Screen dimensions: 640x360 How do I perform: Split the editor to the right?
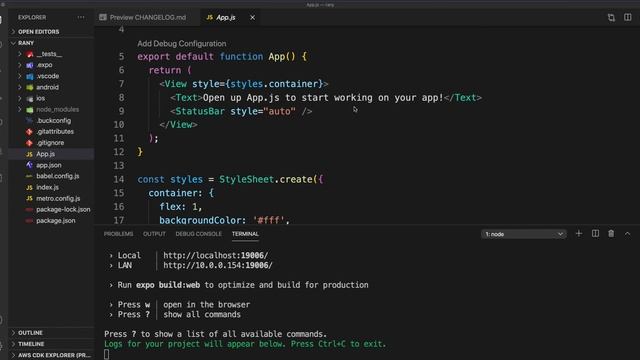click(628, 18)
